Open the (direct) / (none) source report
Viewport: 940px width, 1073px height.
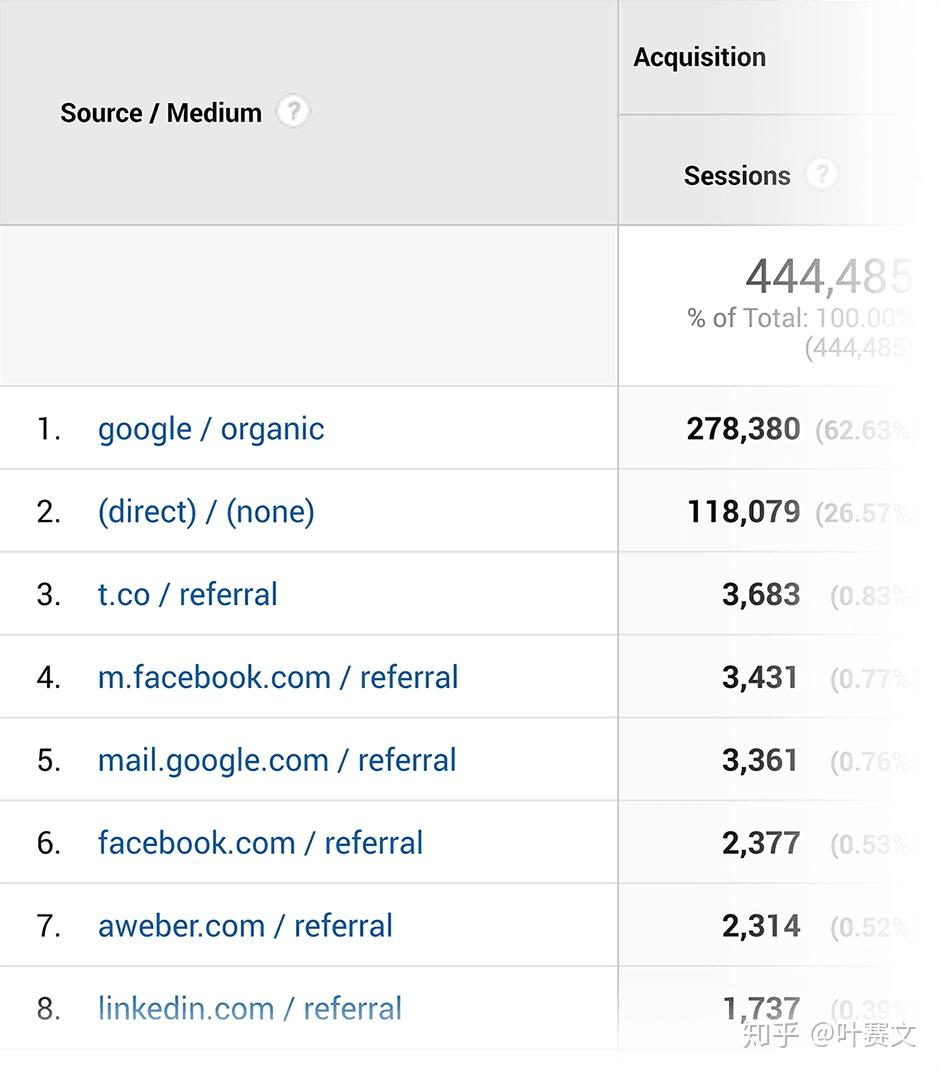[x=206, y=511]
